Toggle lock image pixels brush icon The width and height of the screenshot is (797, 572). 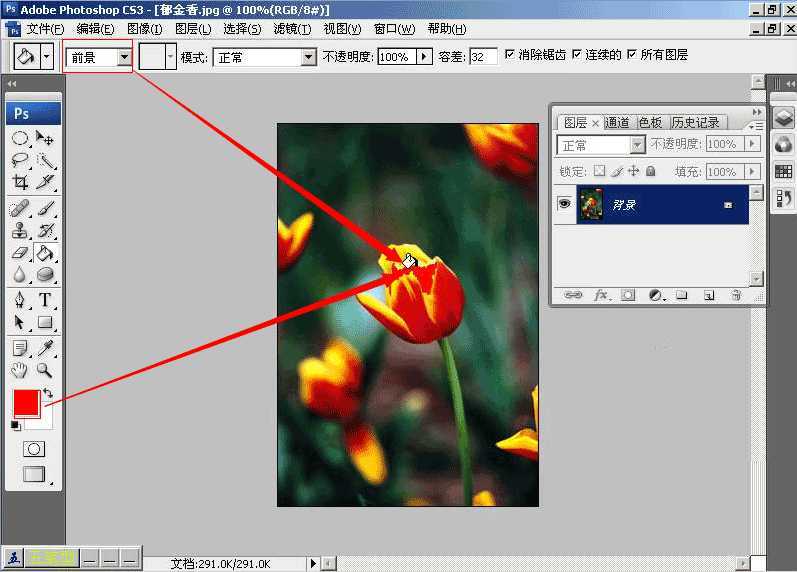617,171
